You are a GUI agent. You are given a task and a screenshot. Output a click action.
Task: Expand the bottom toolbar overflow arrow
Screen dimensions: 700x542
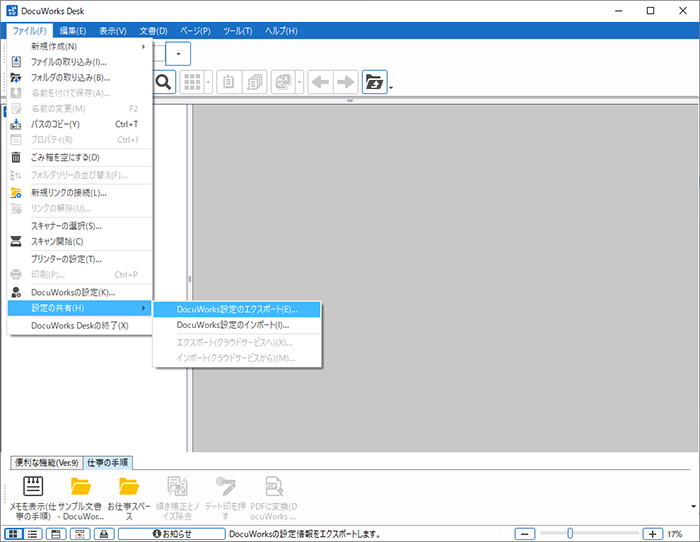pos(693,506)
